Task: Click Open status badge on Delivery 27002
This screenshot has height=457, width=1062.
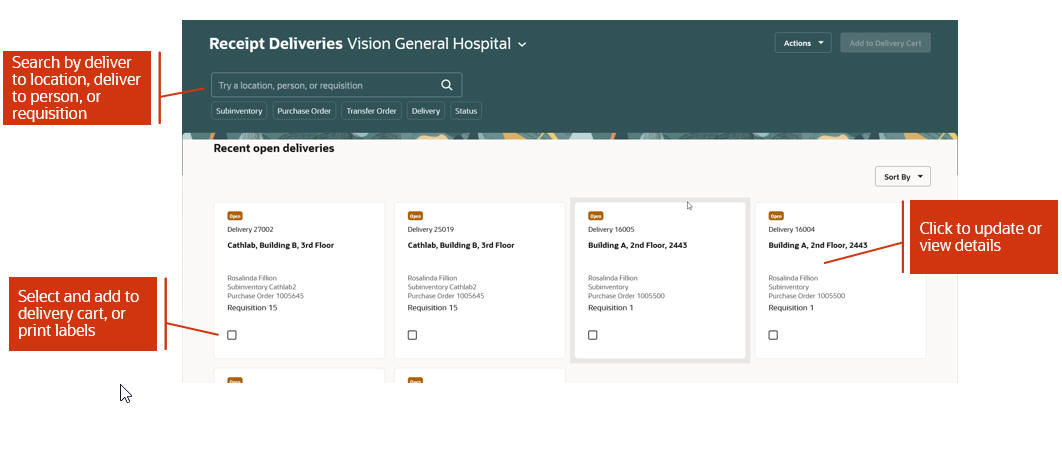Action: pyautogui.click(x=235, y=216)
